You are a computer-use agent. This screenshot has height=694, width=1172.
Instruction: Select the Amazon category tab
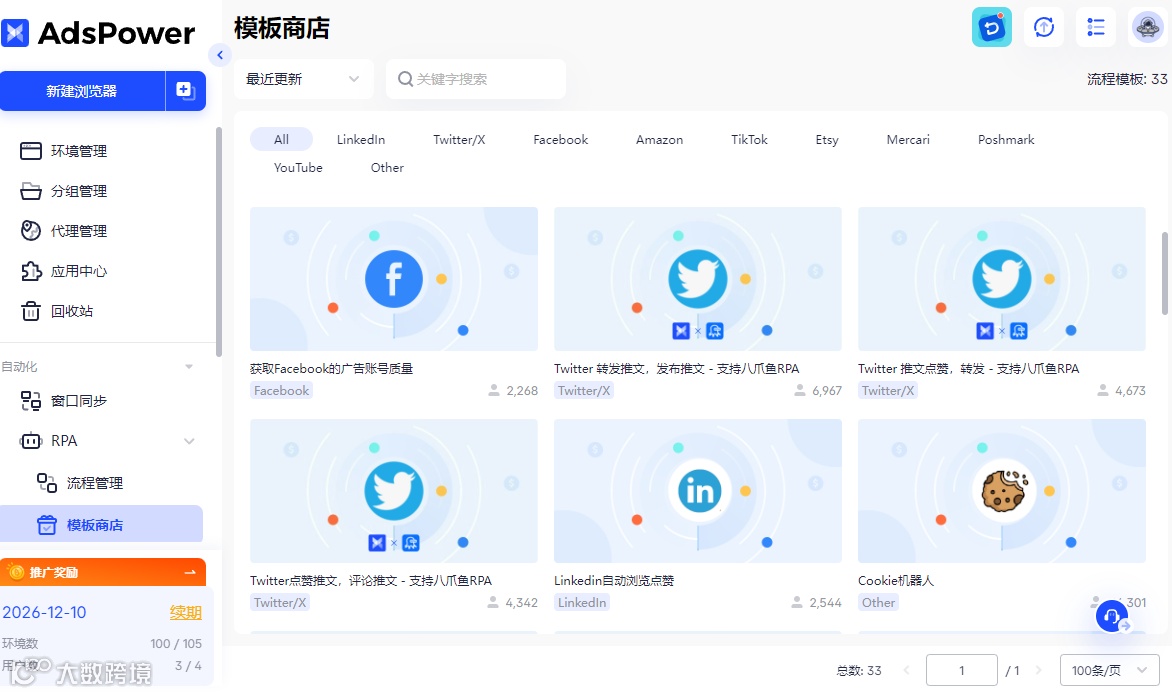tap(659, 139)
